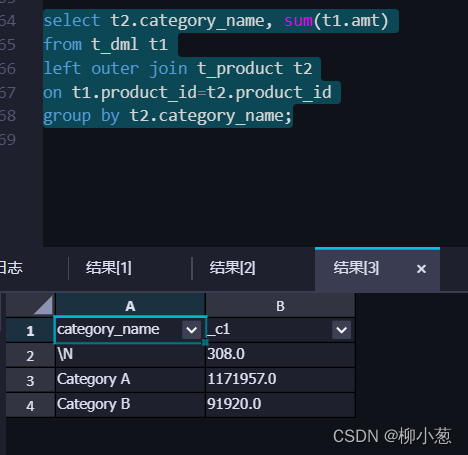Close the 结果[3] tab

coord(421,269)
